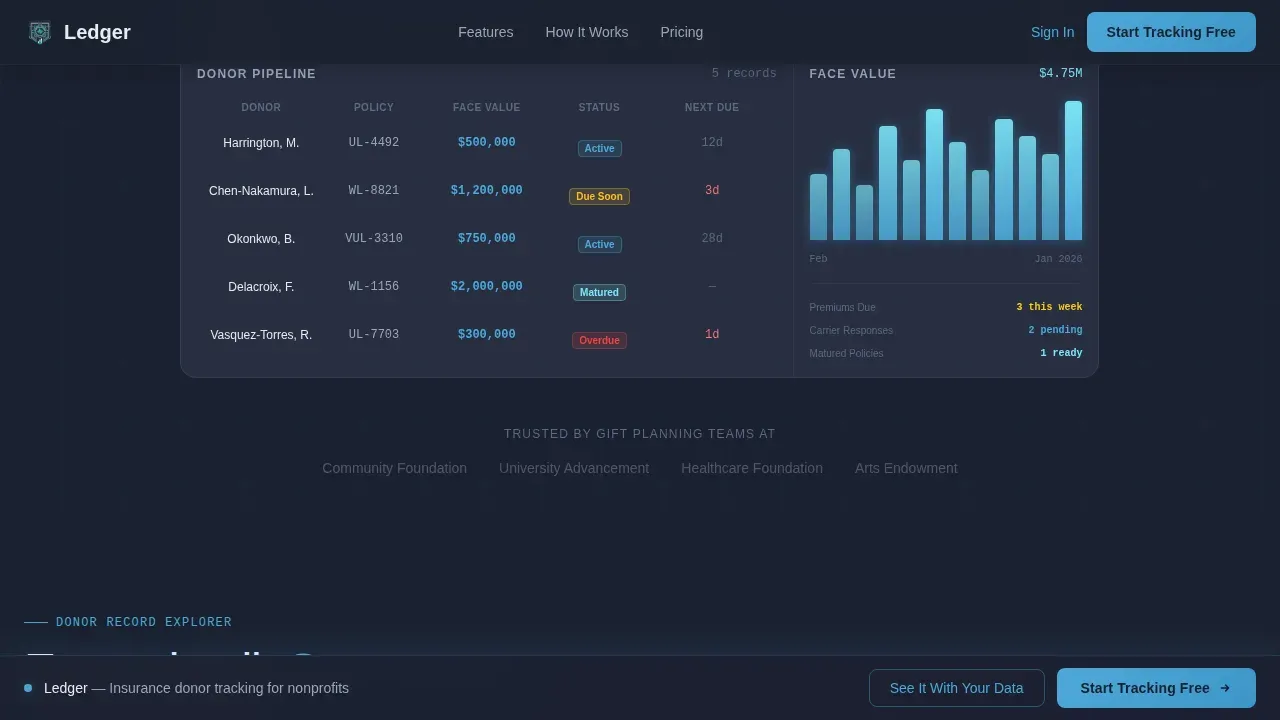Click the Jan 2026 chart axis label
The height and width of the screenshot is (720, 1280).
(1058, 259)
